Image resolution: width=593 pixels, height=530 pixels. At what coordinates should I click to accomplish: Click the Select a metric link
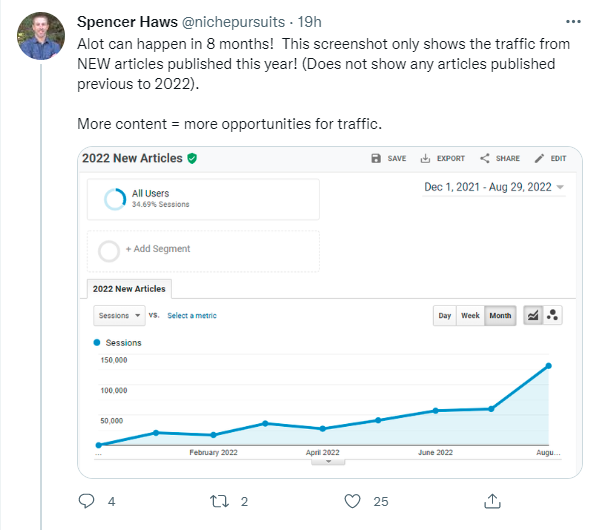(x=192, y=316)
